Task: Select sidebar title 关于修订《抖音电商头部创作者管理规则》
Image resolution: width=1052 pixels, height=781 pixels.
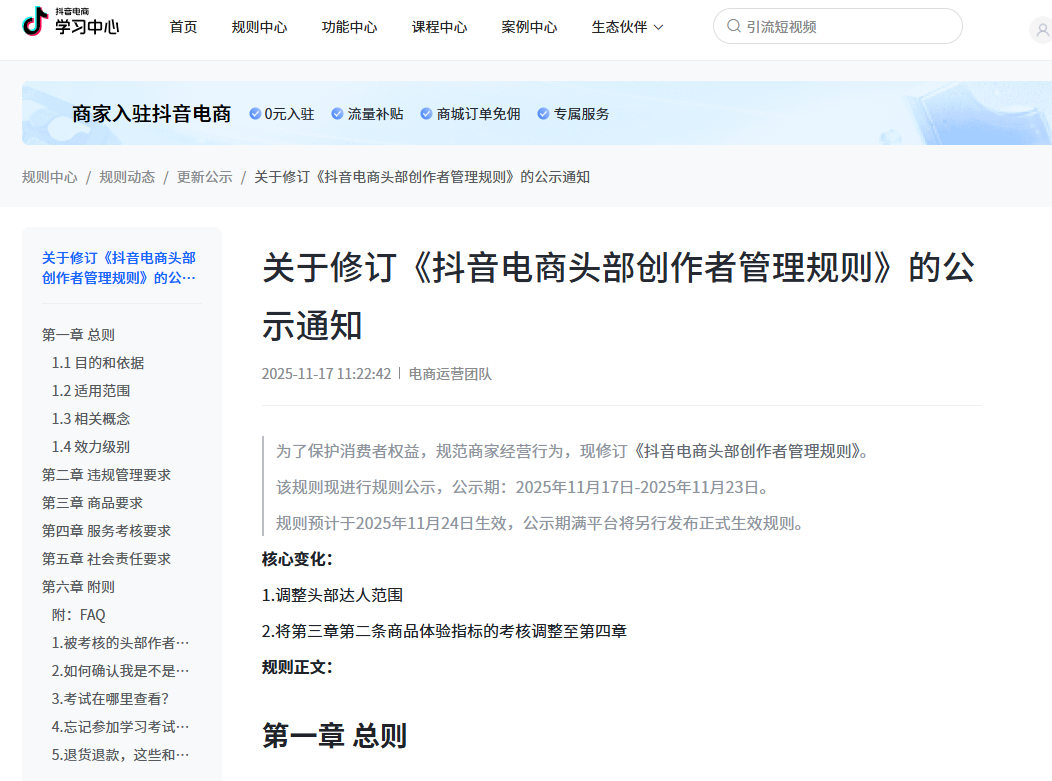Action: (x=119, y=268)
